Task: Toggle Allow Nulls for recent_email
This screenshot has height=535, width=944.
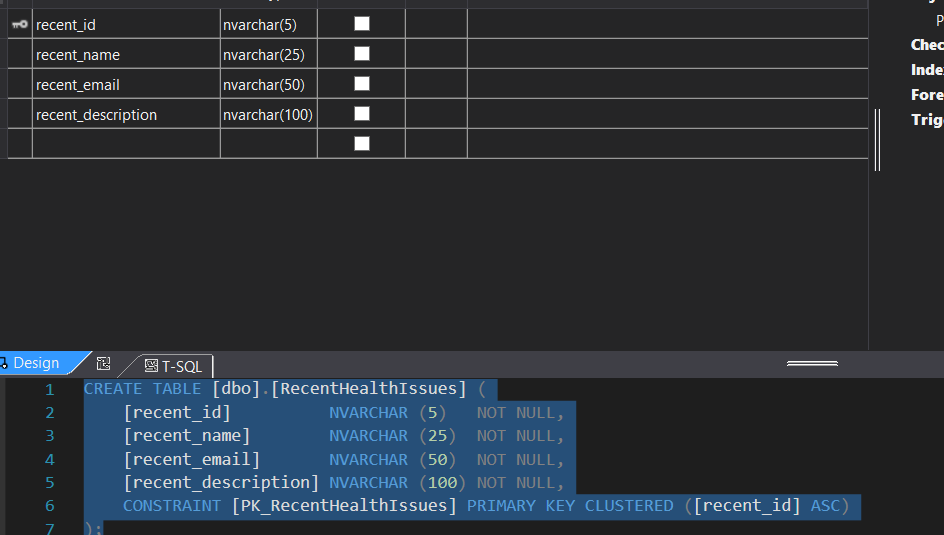Action: click(362, 84)
